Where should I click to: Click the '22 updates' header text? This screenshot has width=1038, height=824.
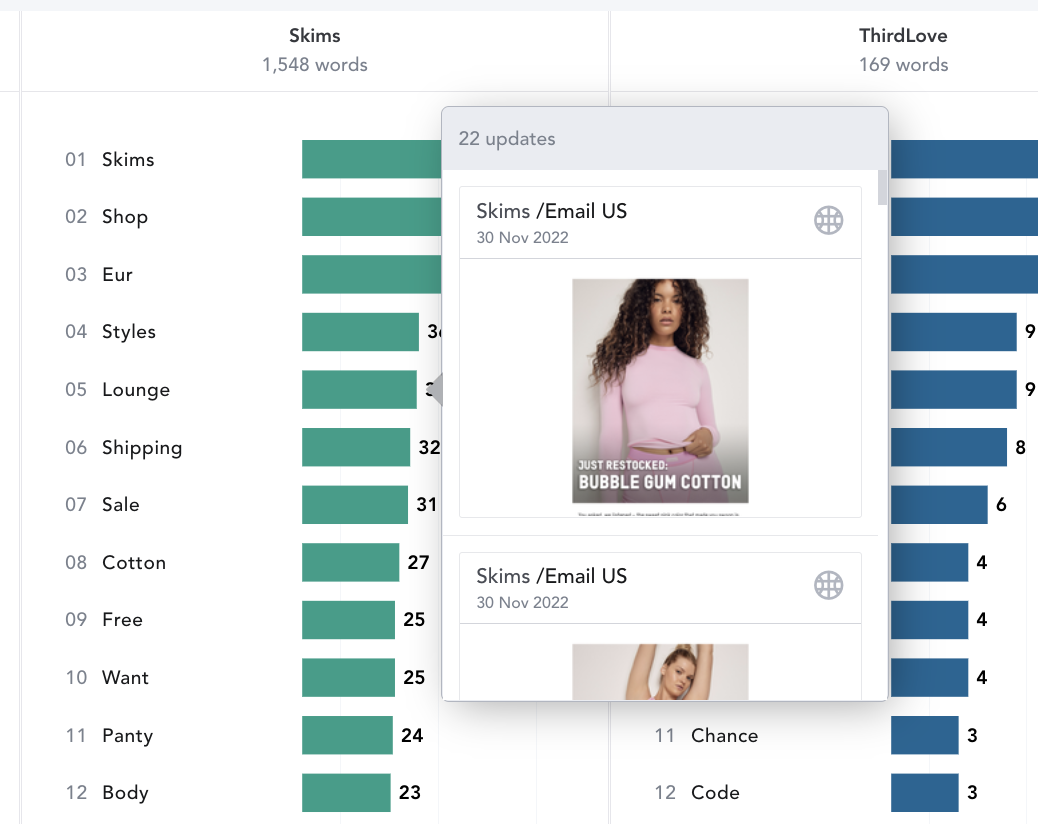click(x=507, y=139)
